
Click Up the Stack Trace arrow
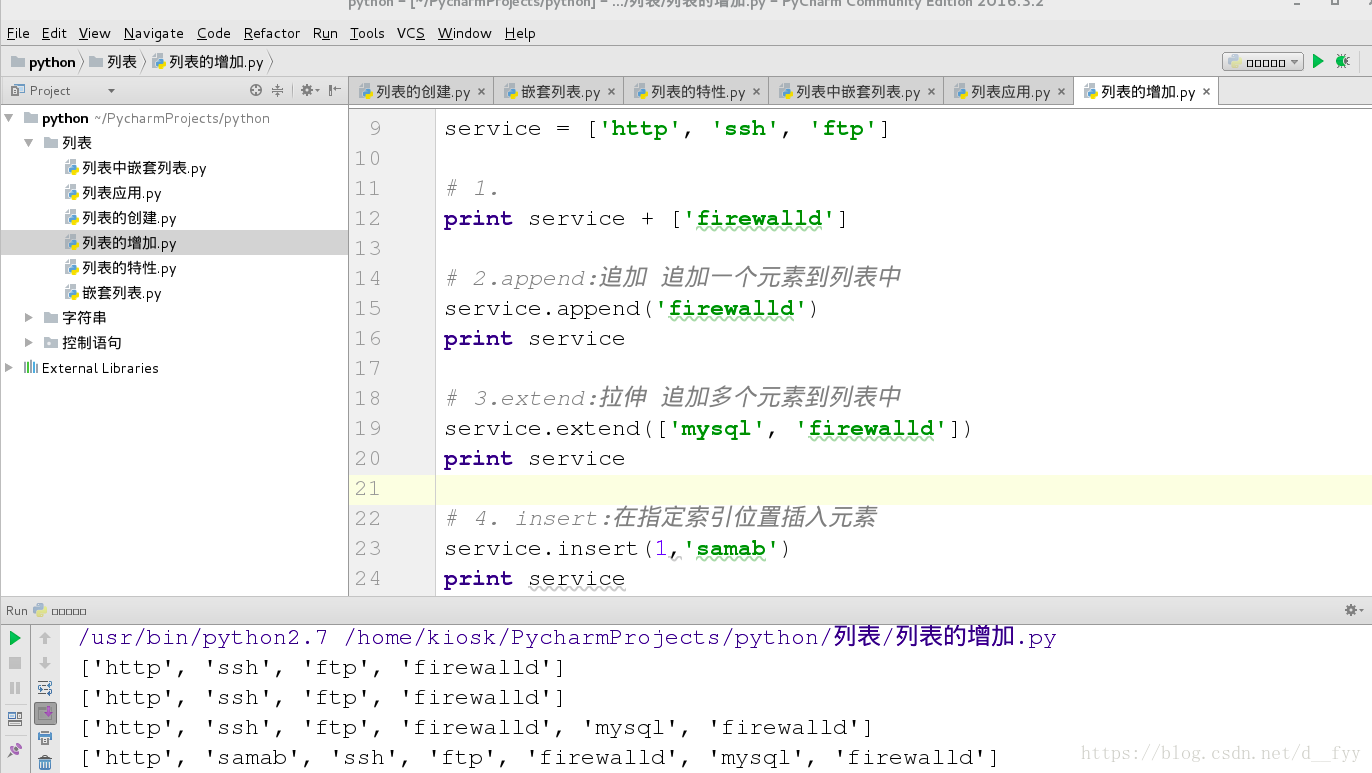pos(45,638)
